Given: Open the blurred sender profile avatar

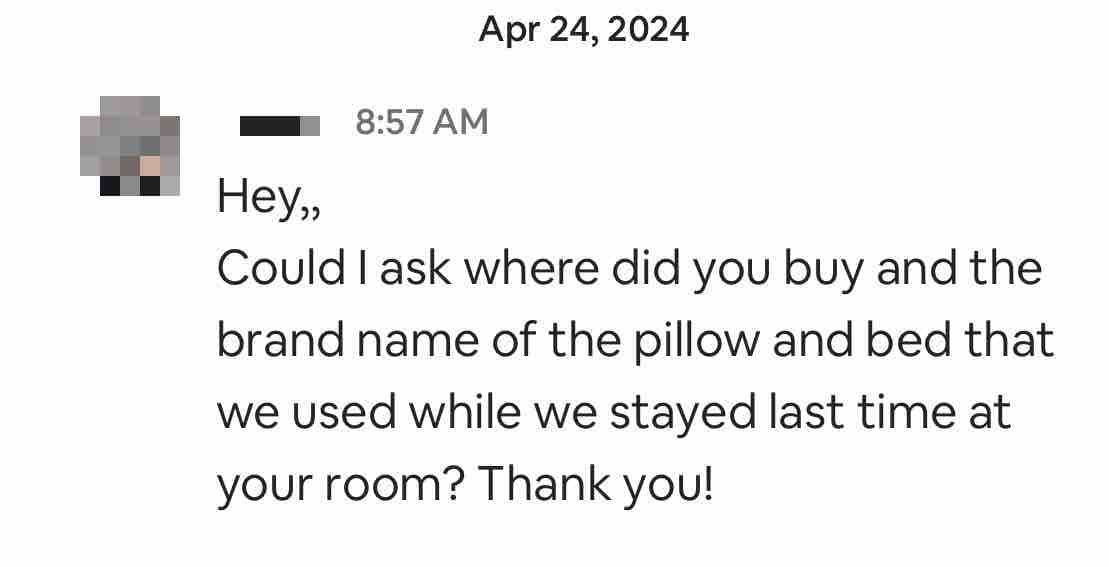Looking at the screenshot, I should (x=129, y=146).
